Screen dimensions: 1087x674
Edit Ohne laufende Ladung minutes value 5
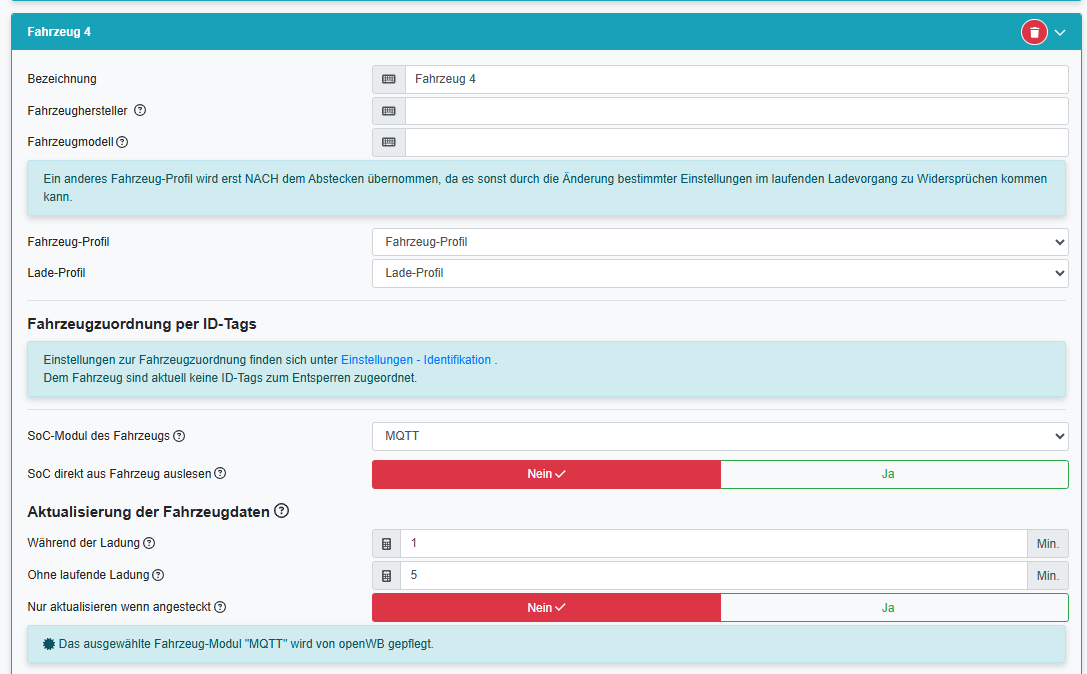pyautogui.click(x=713, y=576)
